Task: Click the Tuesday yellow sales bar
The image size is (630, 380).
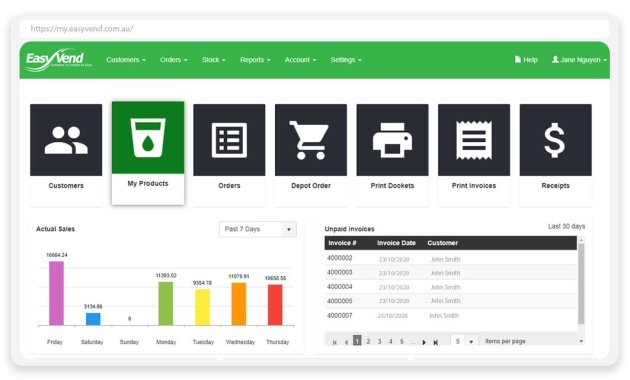Action: (202, 307)
